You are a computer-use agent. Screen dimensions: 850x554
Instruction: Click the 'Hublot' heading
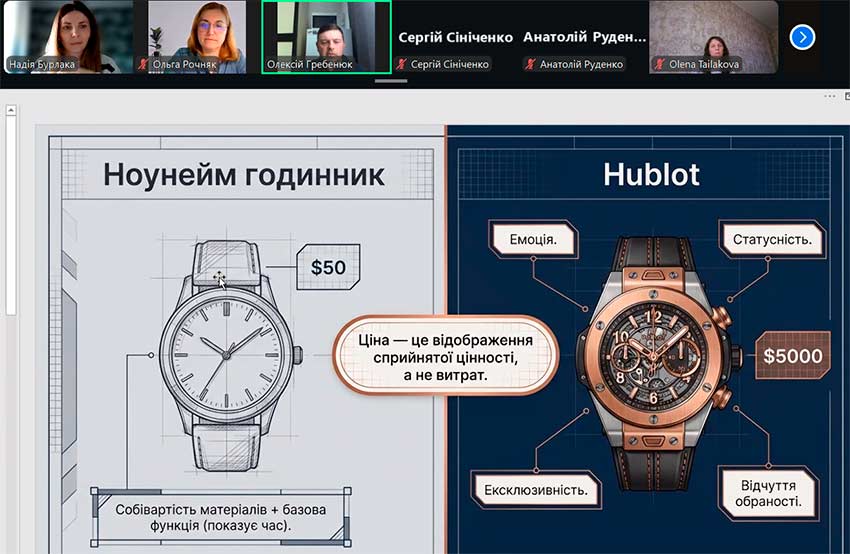[651, 175]
